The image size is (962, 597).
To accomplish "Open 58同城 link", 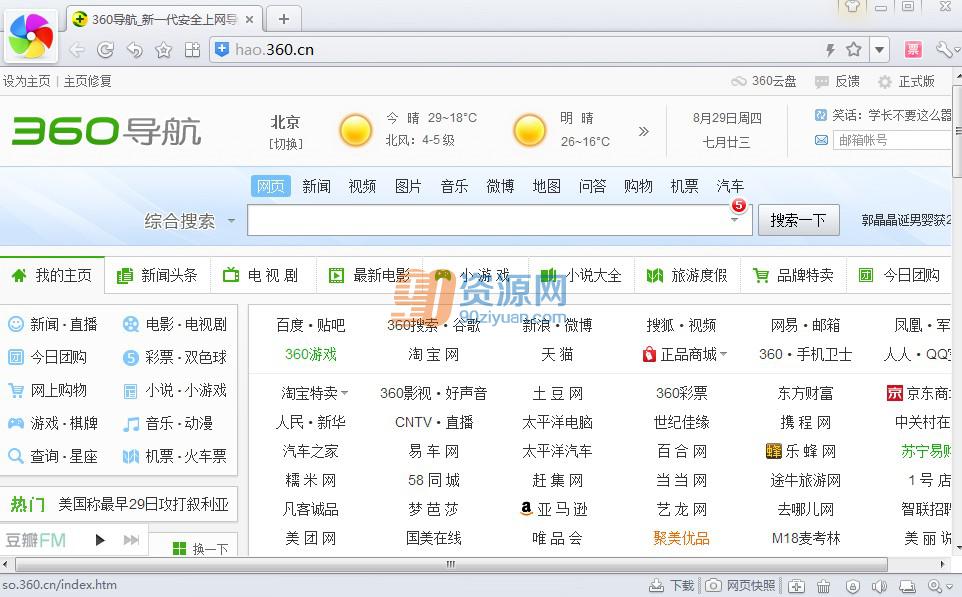I will [434, 480].
